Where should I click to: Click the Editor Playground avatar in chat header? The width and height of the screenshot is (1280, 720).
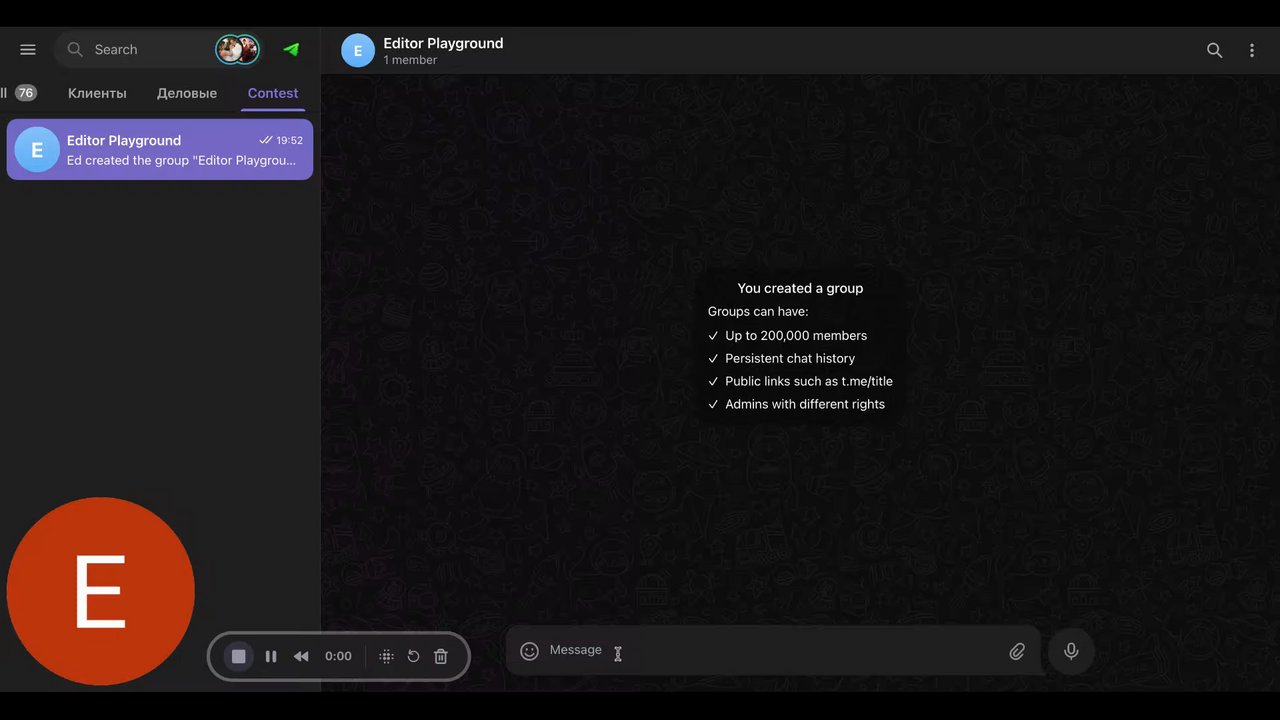coord(358,50)
